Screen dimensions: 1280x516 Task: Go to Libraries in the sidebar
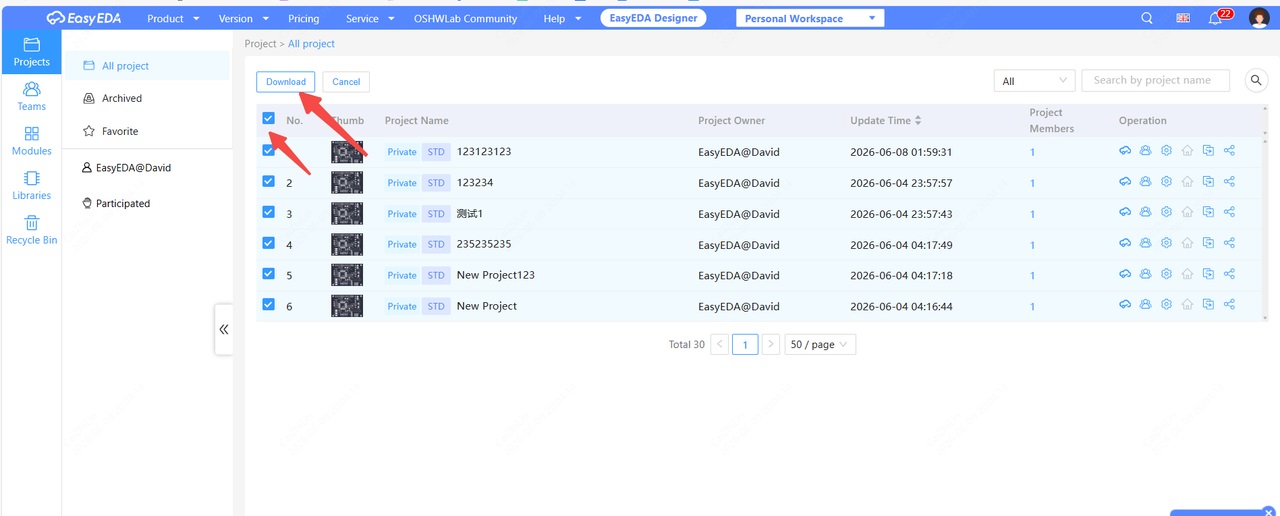(31, 186)
